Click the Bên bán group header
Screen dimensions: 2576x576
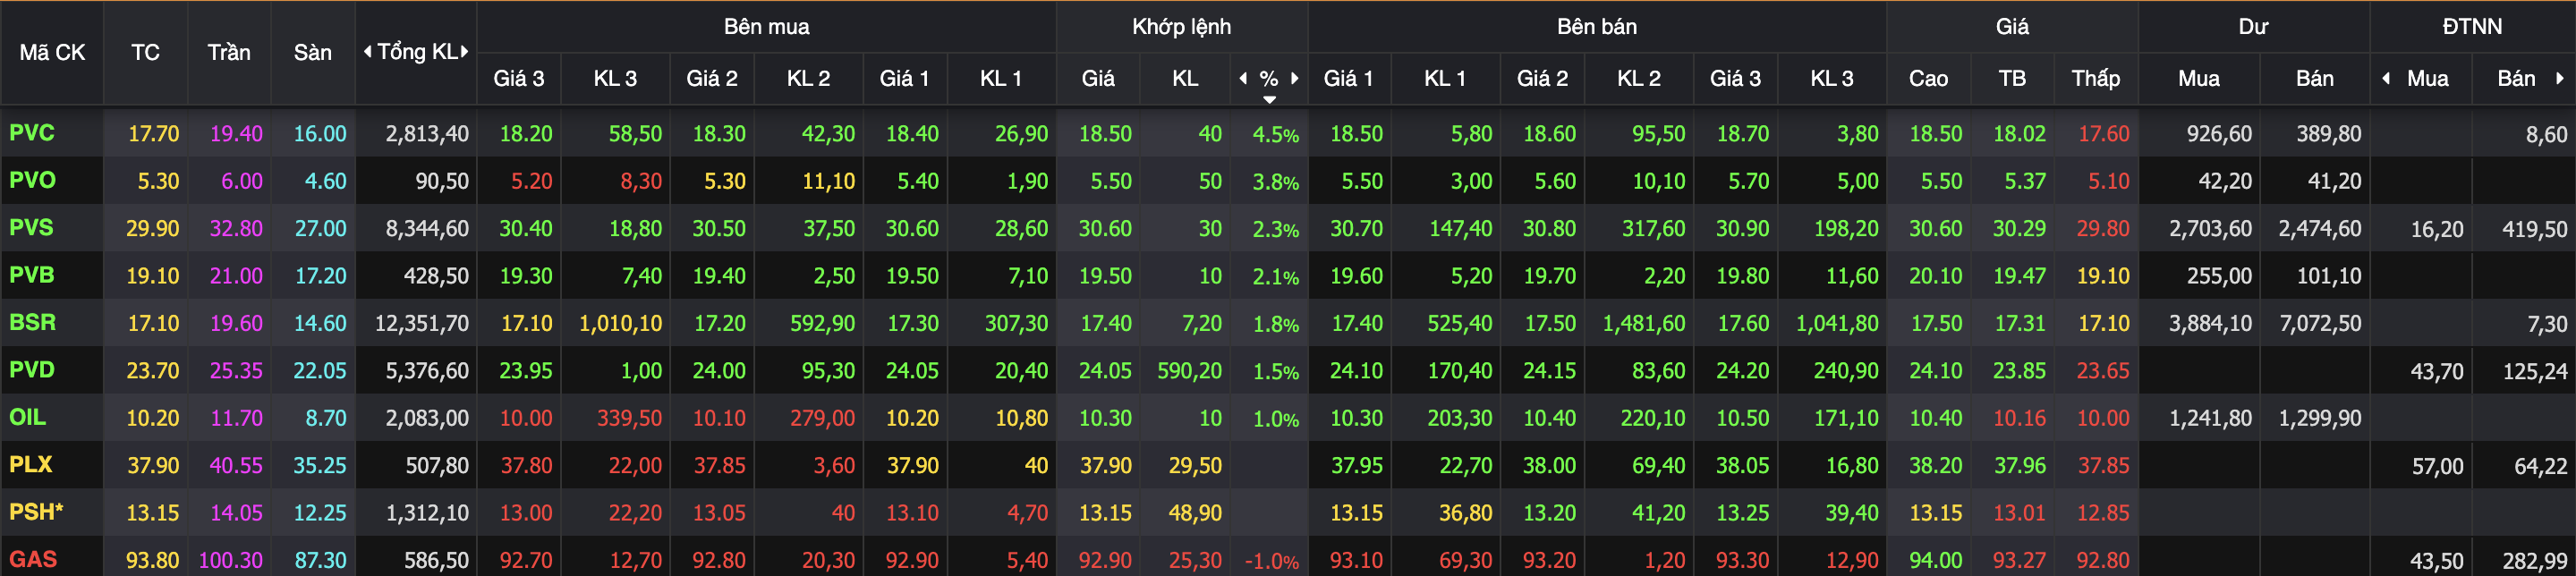1596,27
